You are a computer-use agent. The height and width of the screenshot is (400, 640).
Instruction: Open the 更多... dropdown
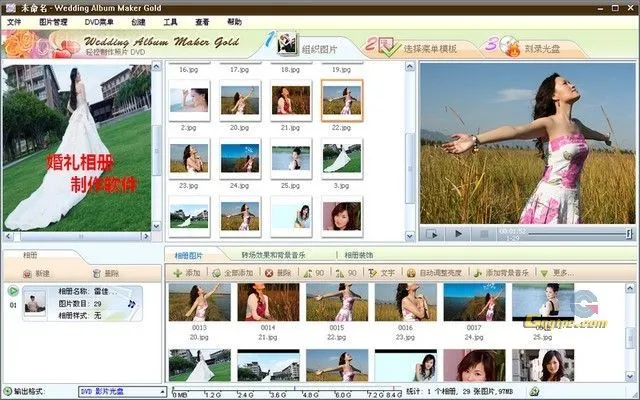point(557,273)
